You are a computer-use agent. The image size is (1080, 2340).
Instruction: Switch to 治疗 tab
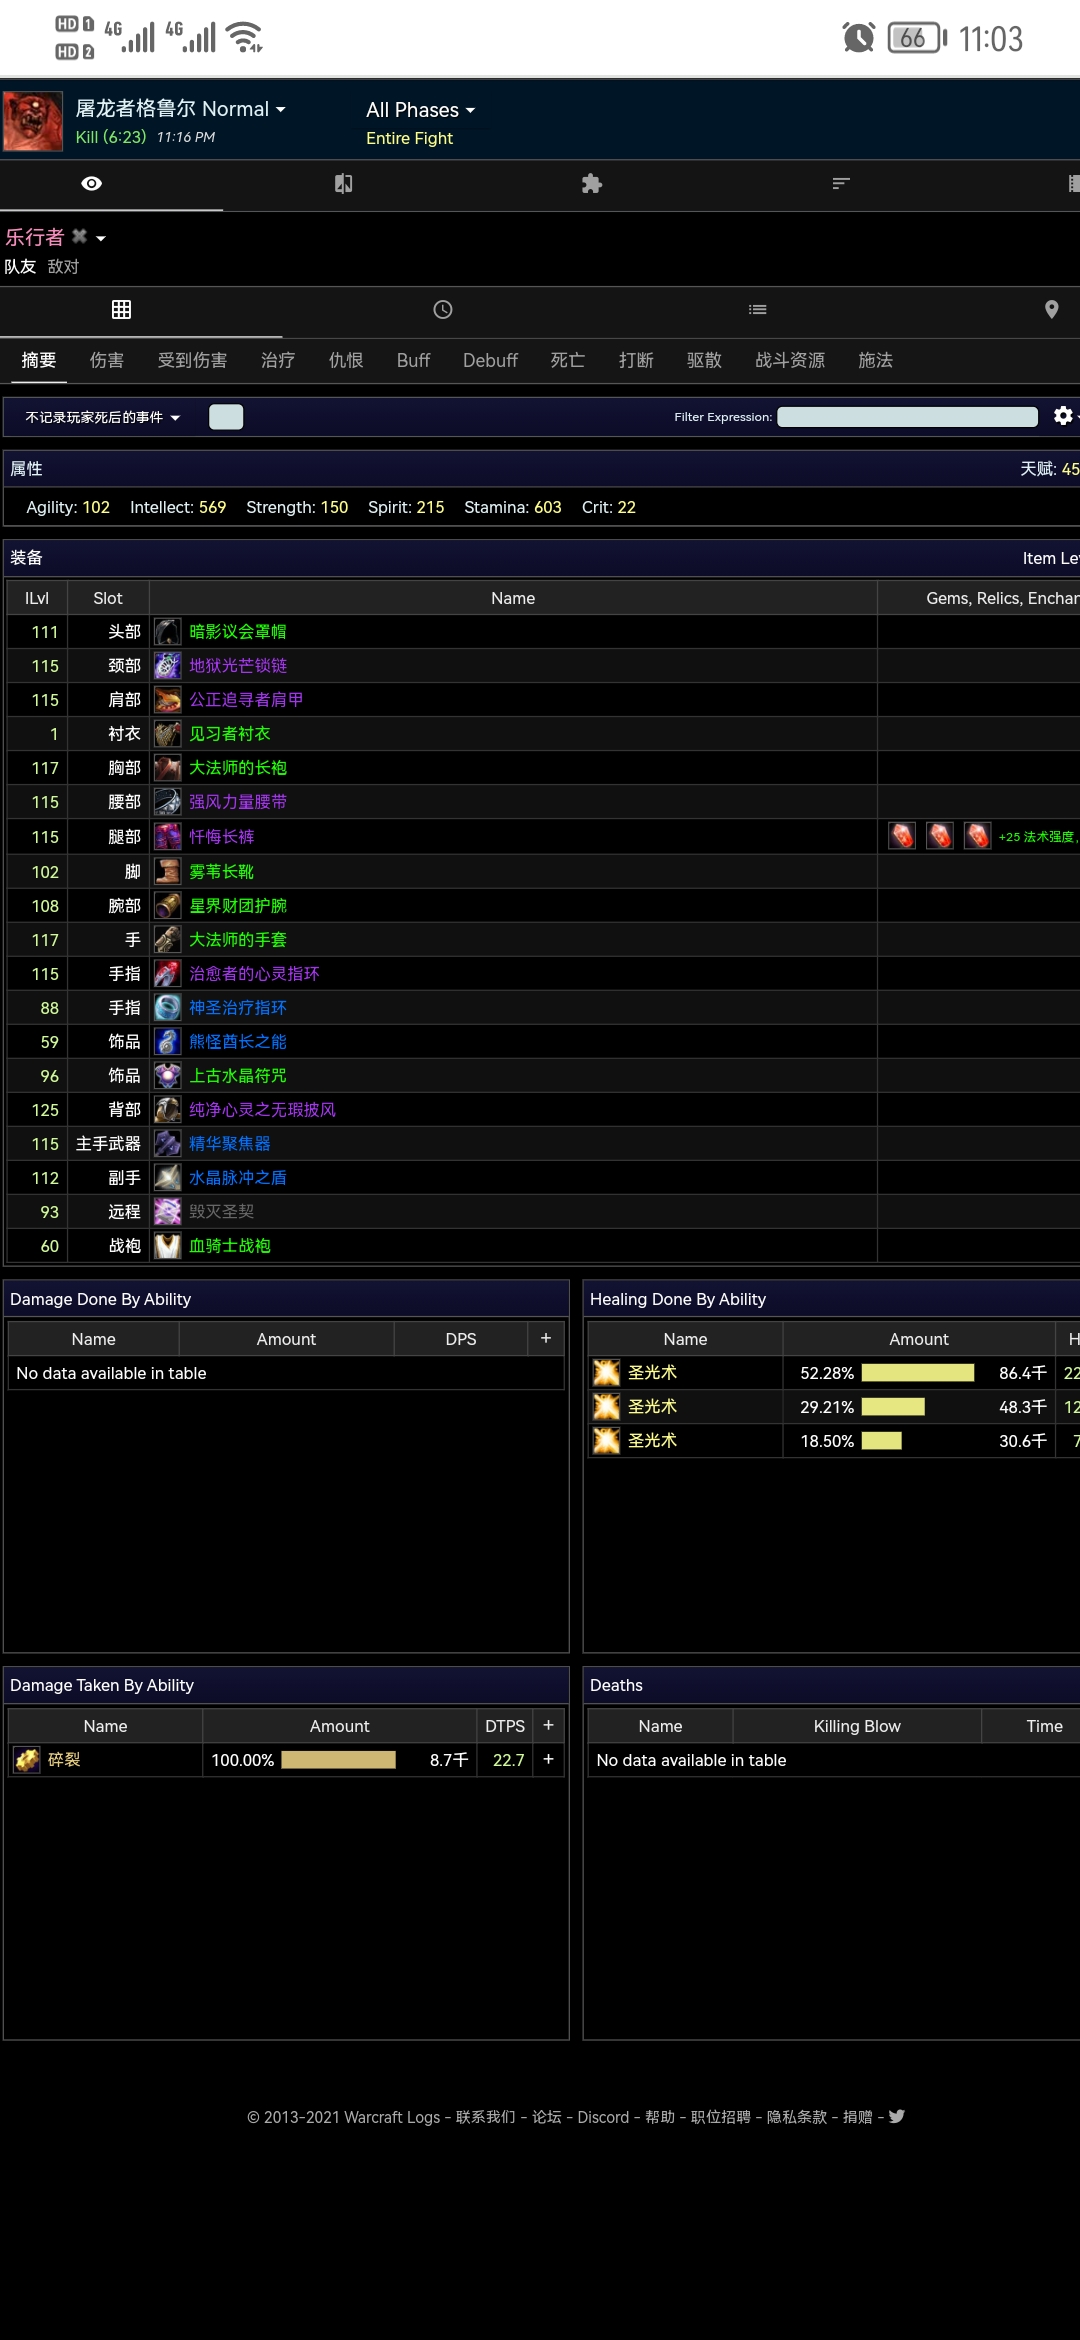[x=278, y=360]
